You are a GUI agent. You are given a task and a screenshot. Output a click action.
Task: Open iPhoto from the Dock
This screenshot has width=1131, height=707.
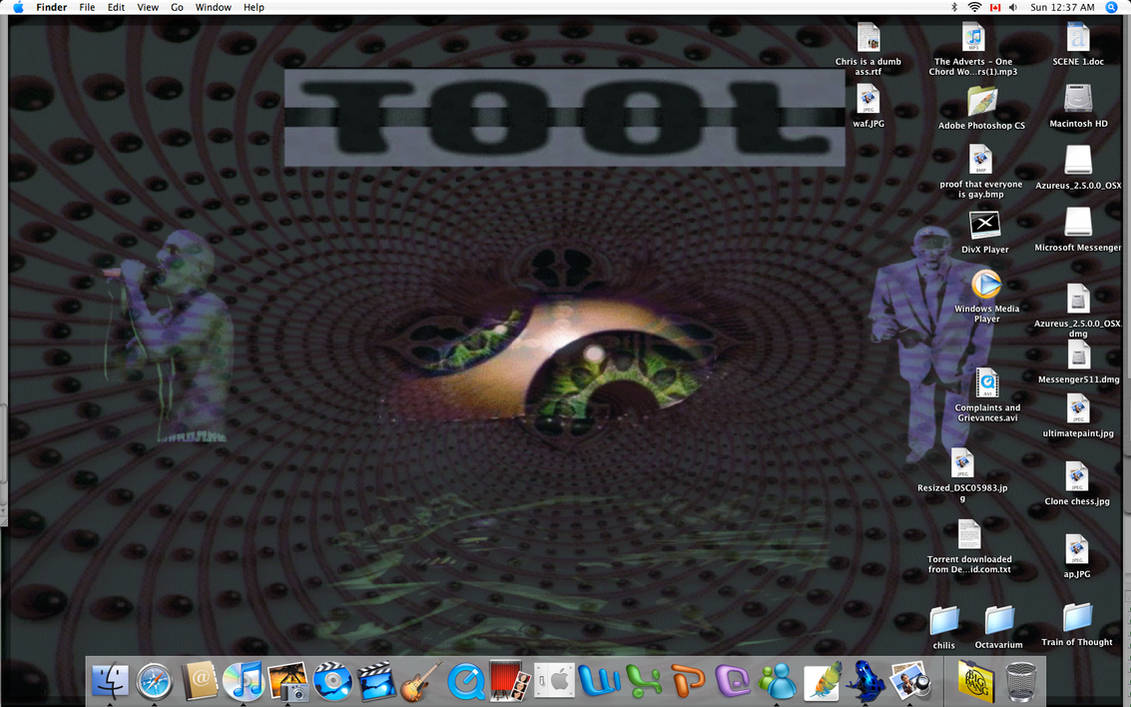pos(288,681)
